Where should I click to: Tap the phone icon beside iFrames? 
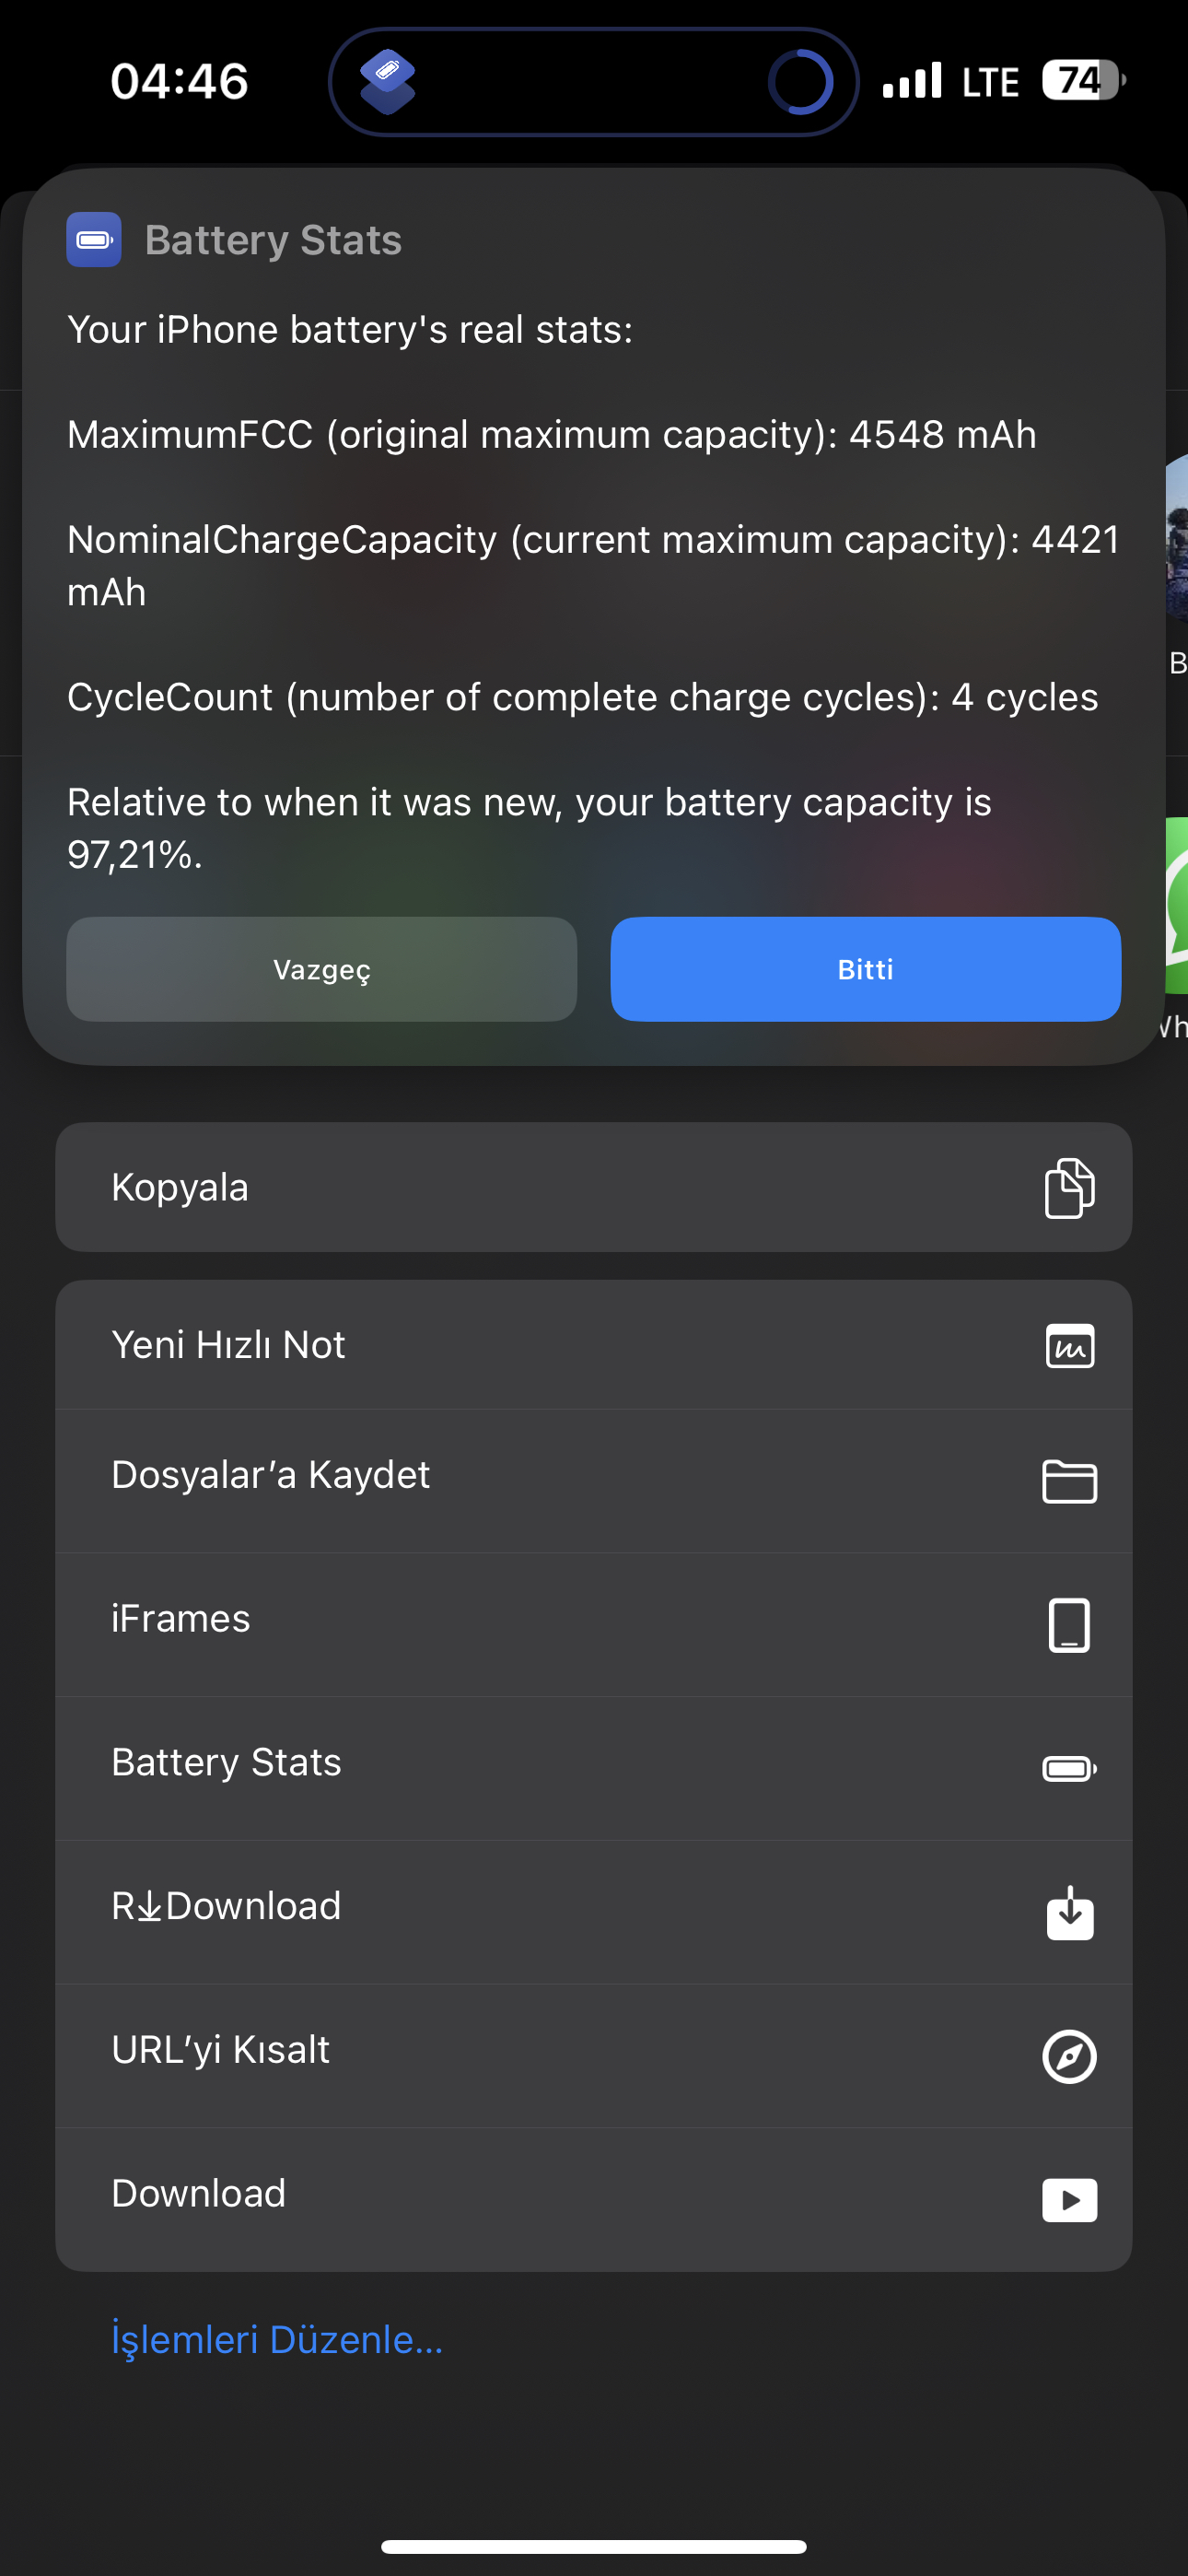1069,1625
